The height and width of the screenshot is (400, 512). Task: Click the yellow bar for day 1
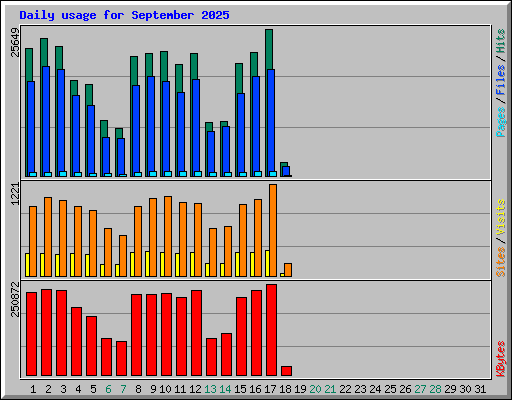[x=27, y=265]
